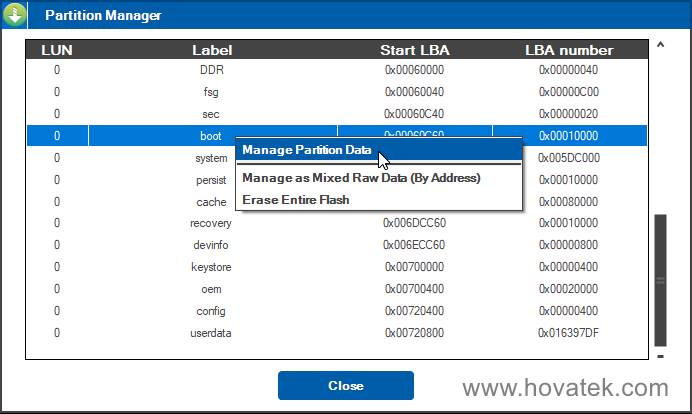The image size is (692, 414).
Task: Click Start LBA value 0x00720400
Action: tap(414, 311)
